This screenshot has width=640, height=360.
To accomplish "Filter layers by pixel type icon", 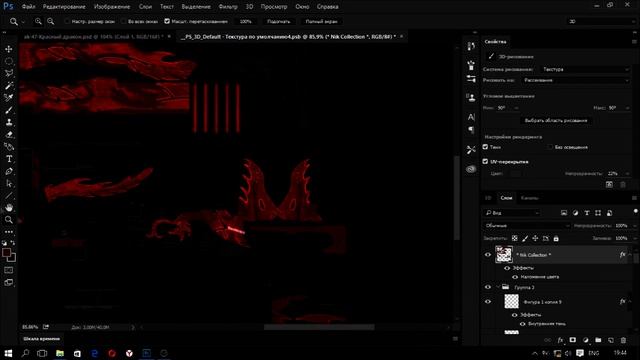I will point(564,213).
